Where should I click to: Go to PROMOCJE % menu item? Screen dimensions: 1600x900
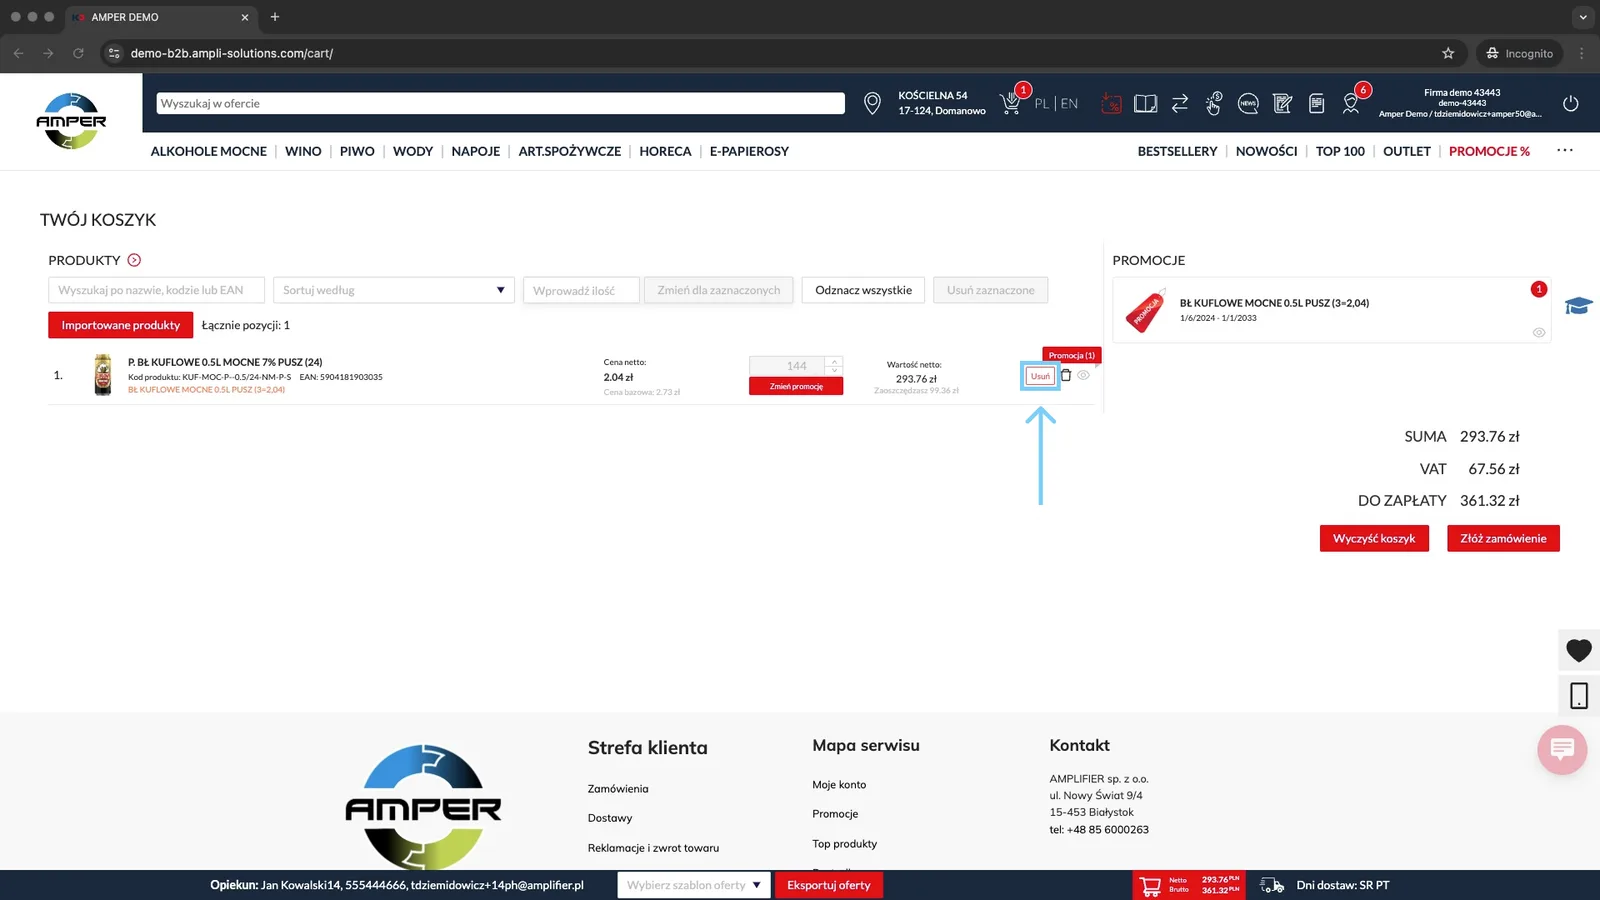coord(1489,151)
